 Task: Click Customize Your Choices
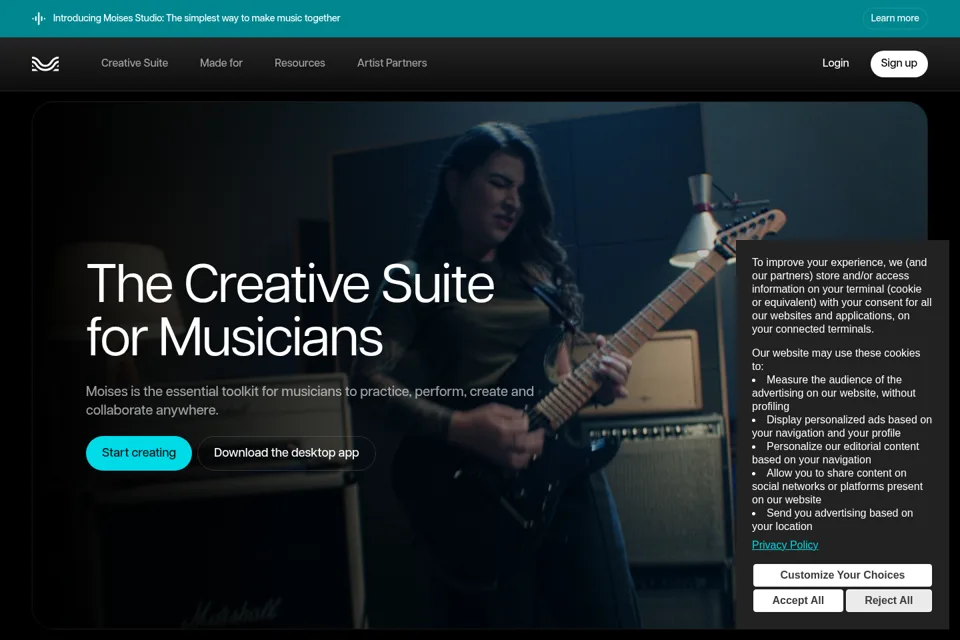pyautogui.click(x=842, y=575)
